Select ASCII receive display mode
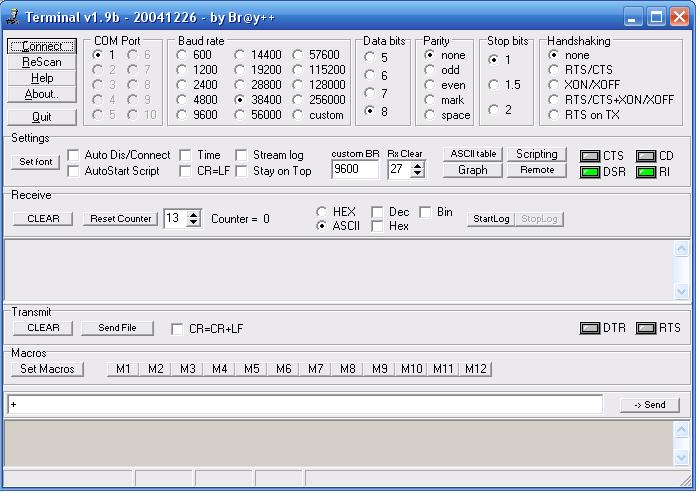The width and height of the screenshot is (698, 493). 321,226
